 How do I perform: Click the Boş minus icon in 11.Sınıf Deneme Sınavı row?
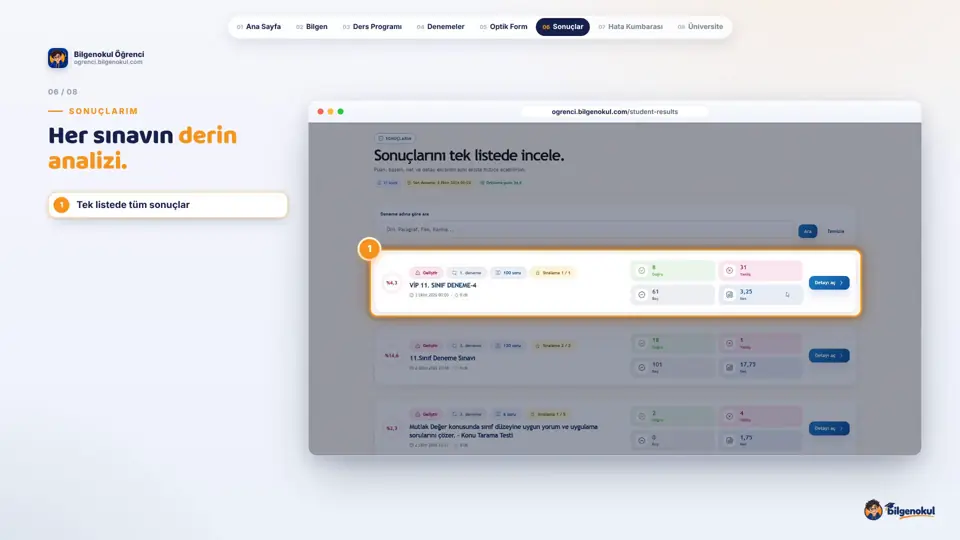coord(642,368)
